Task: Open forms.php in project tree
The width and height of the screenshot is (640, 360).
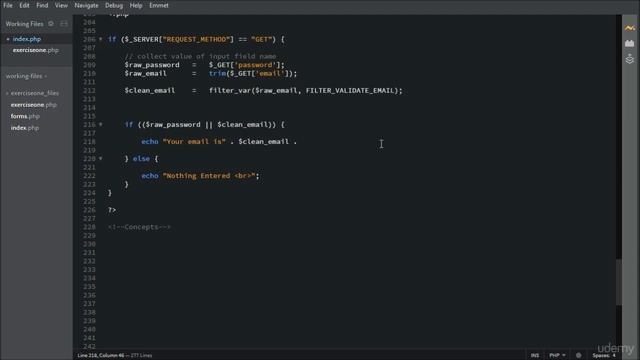Action: (25, 116)
